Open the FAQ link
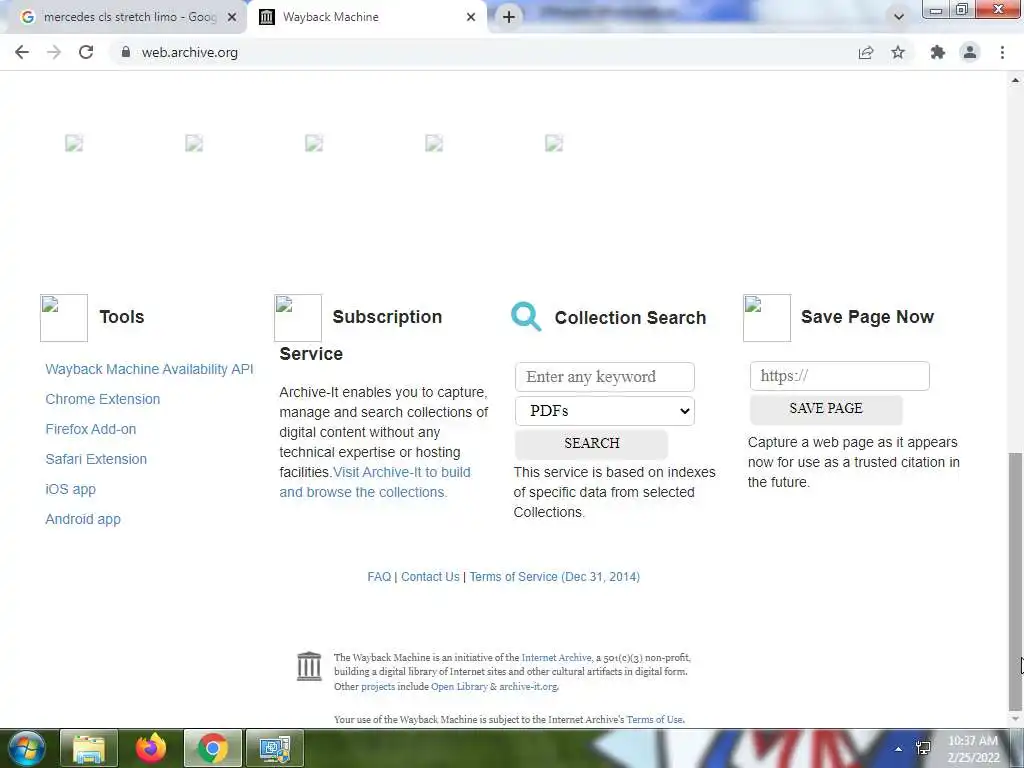This screenshot has width=1024, height=768. pyautogui.click(x=379, y=577)
